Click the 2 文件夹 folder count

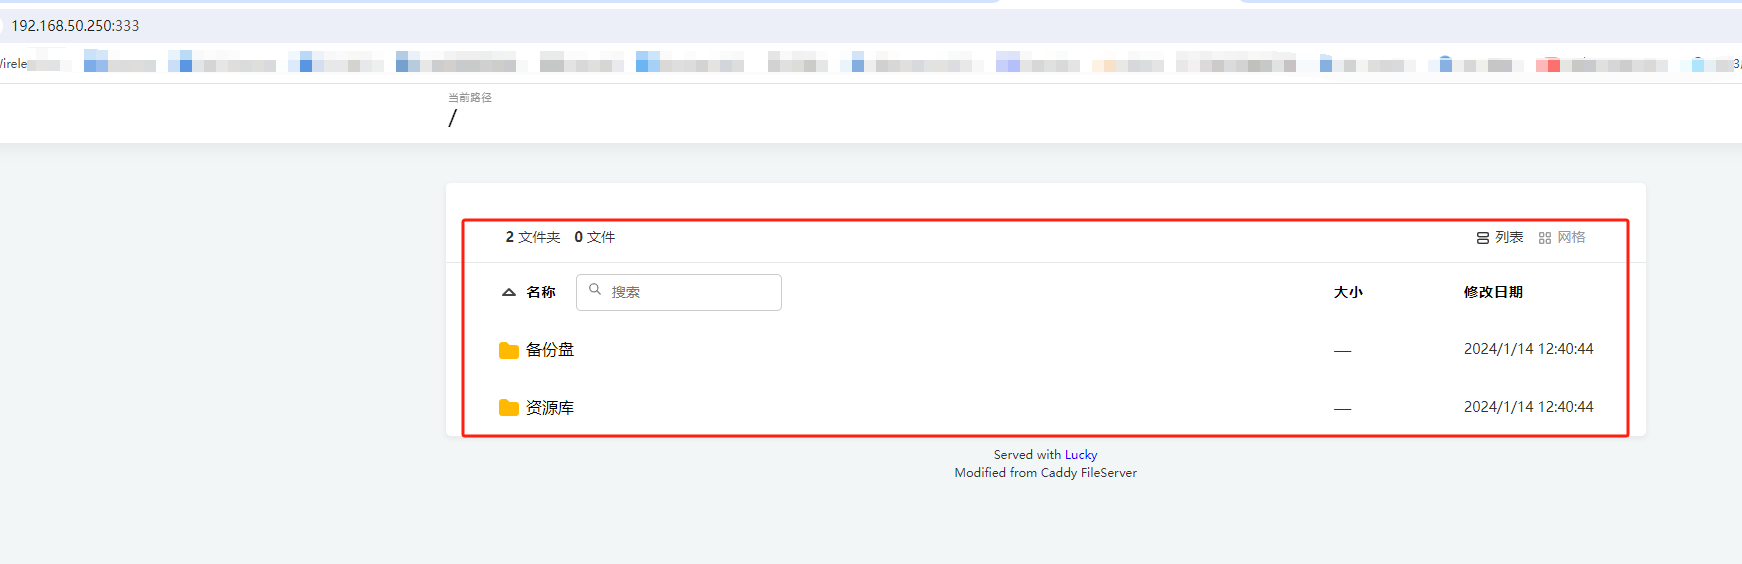(x=532, y=237)
